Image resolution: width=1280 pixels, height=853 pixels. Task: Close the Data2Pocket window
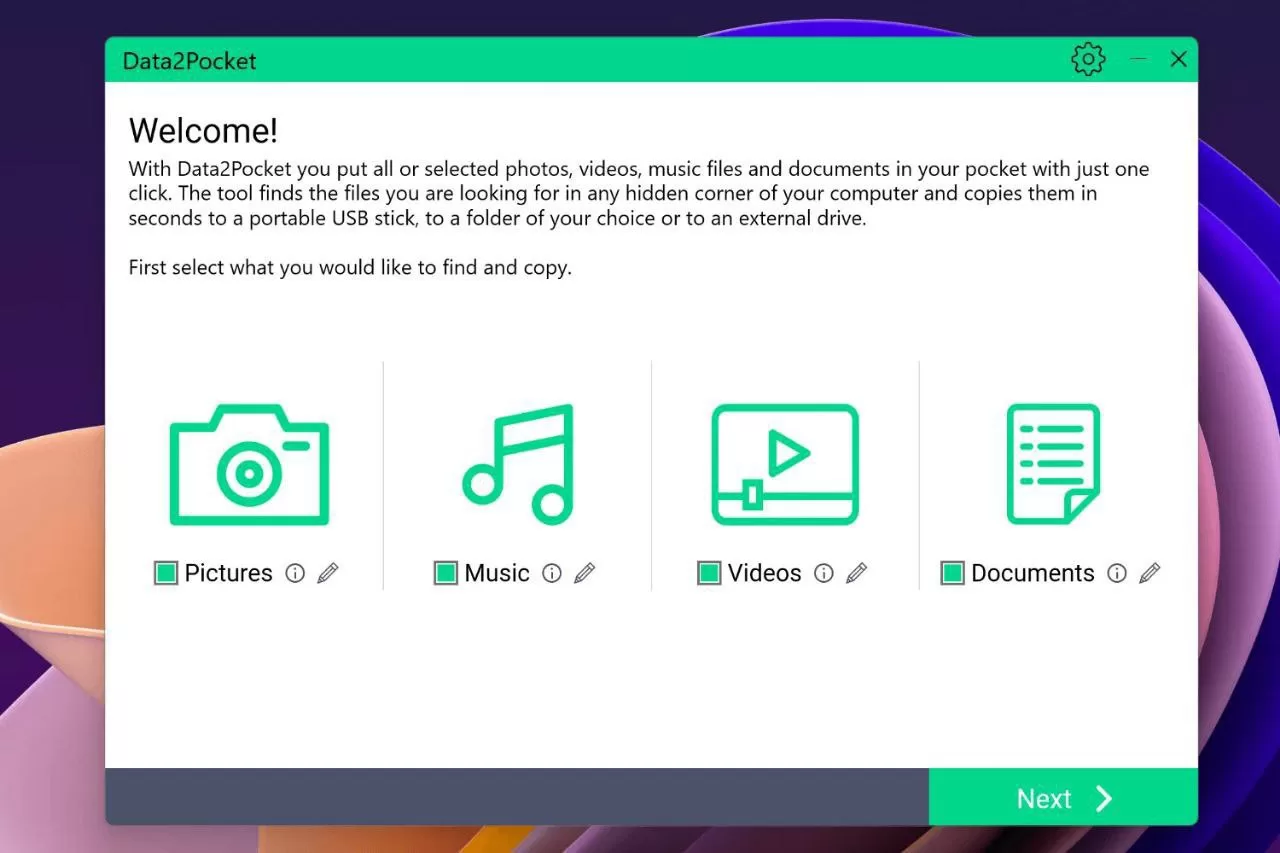pyautogui.click(x=1179, y=59)
